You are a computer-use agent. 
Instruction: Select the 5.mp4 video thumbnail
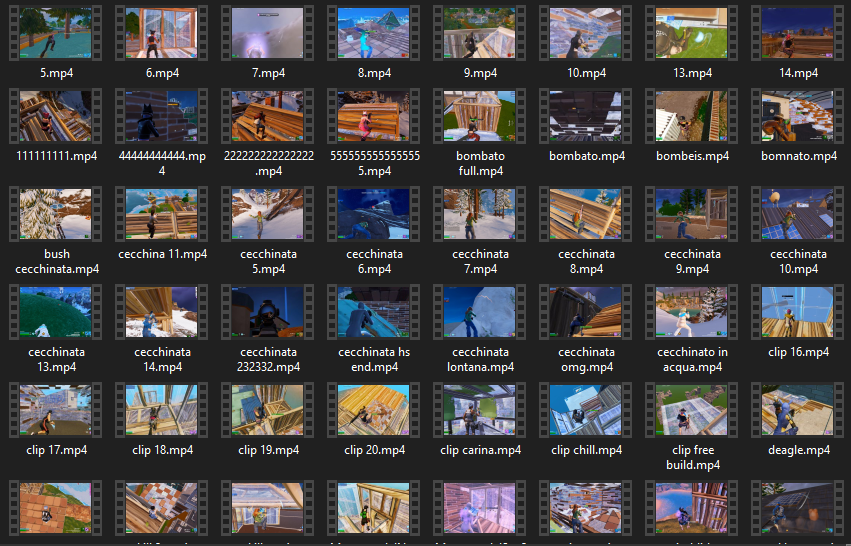[55, 33]
